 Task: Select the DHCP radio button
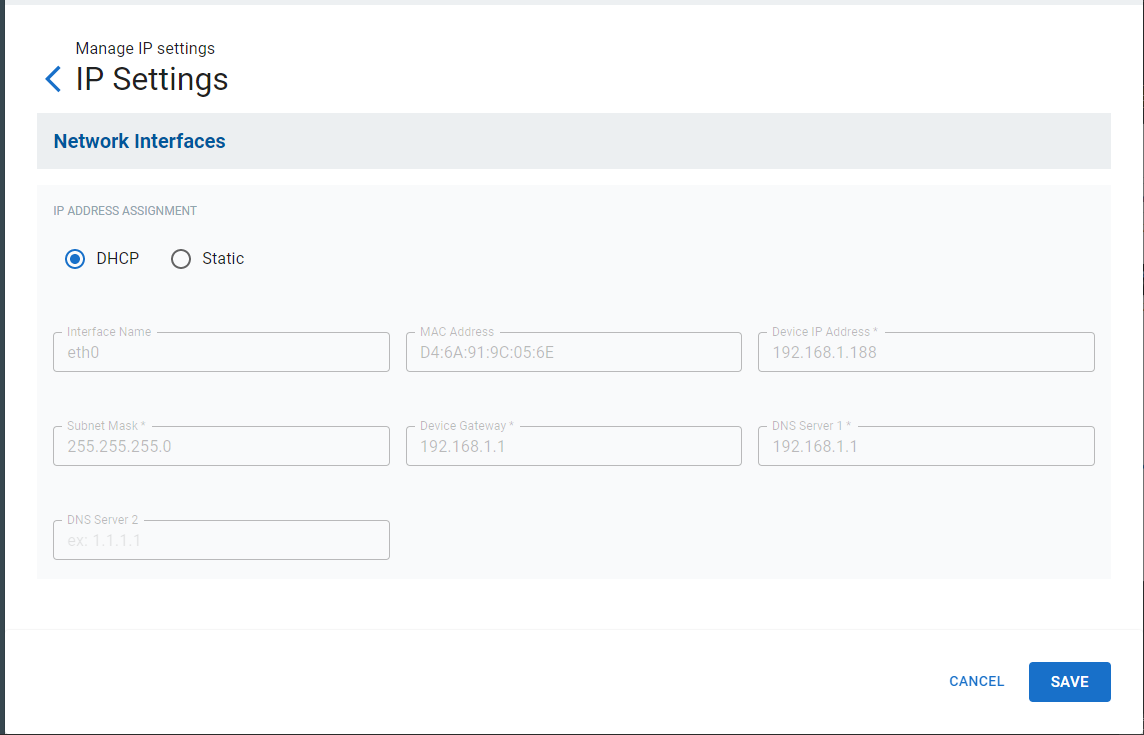75,259
